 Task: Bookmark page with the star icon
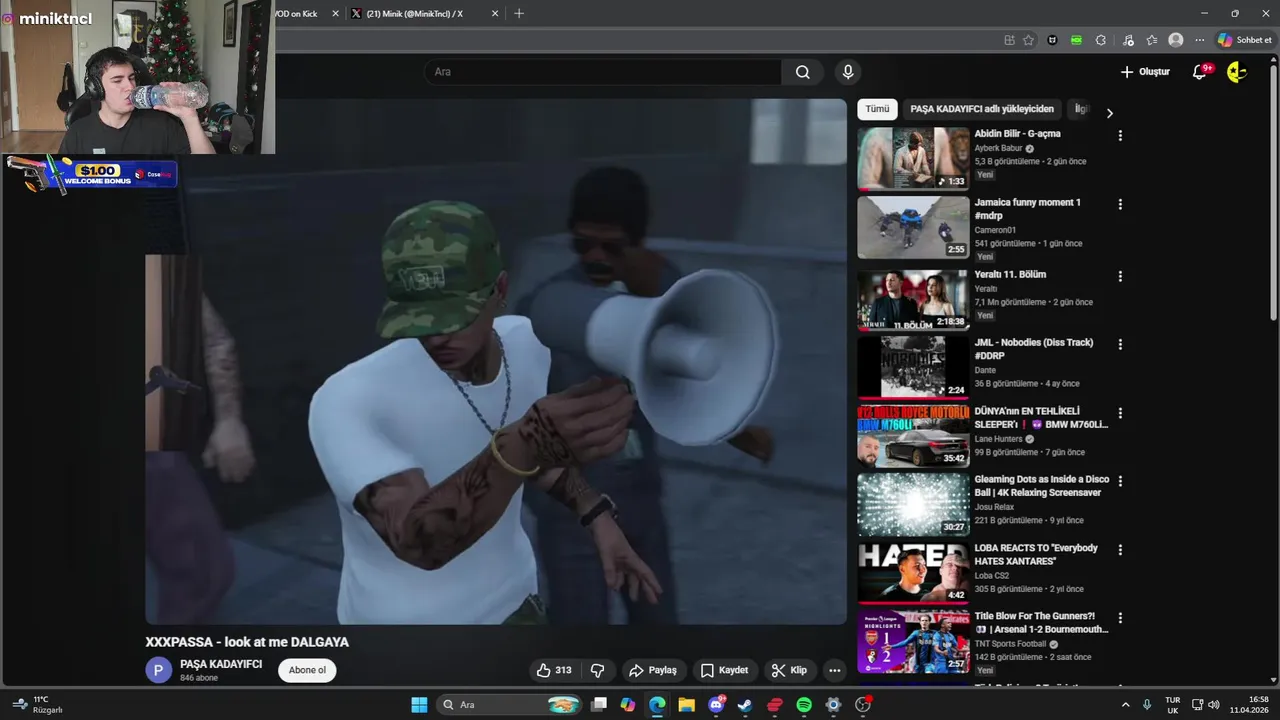1029,40
